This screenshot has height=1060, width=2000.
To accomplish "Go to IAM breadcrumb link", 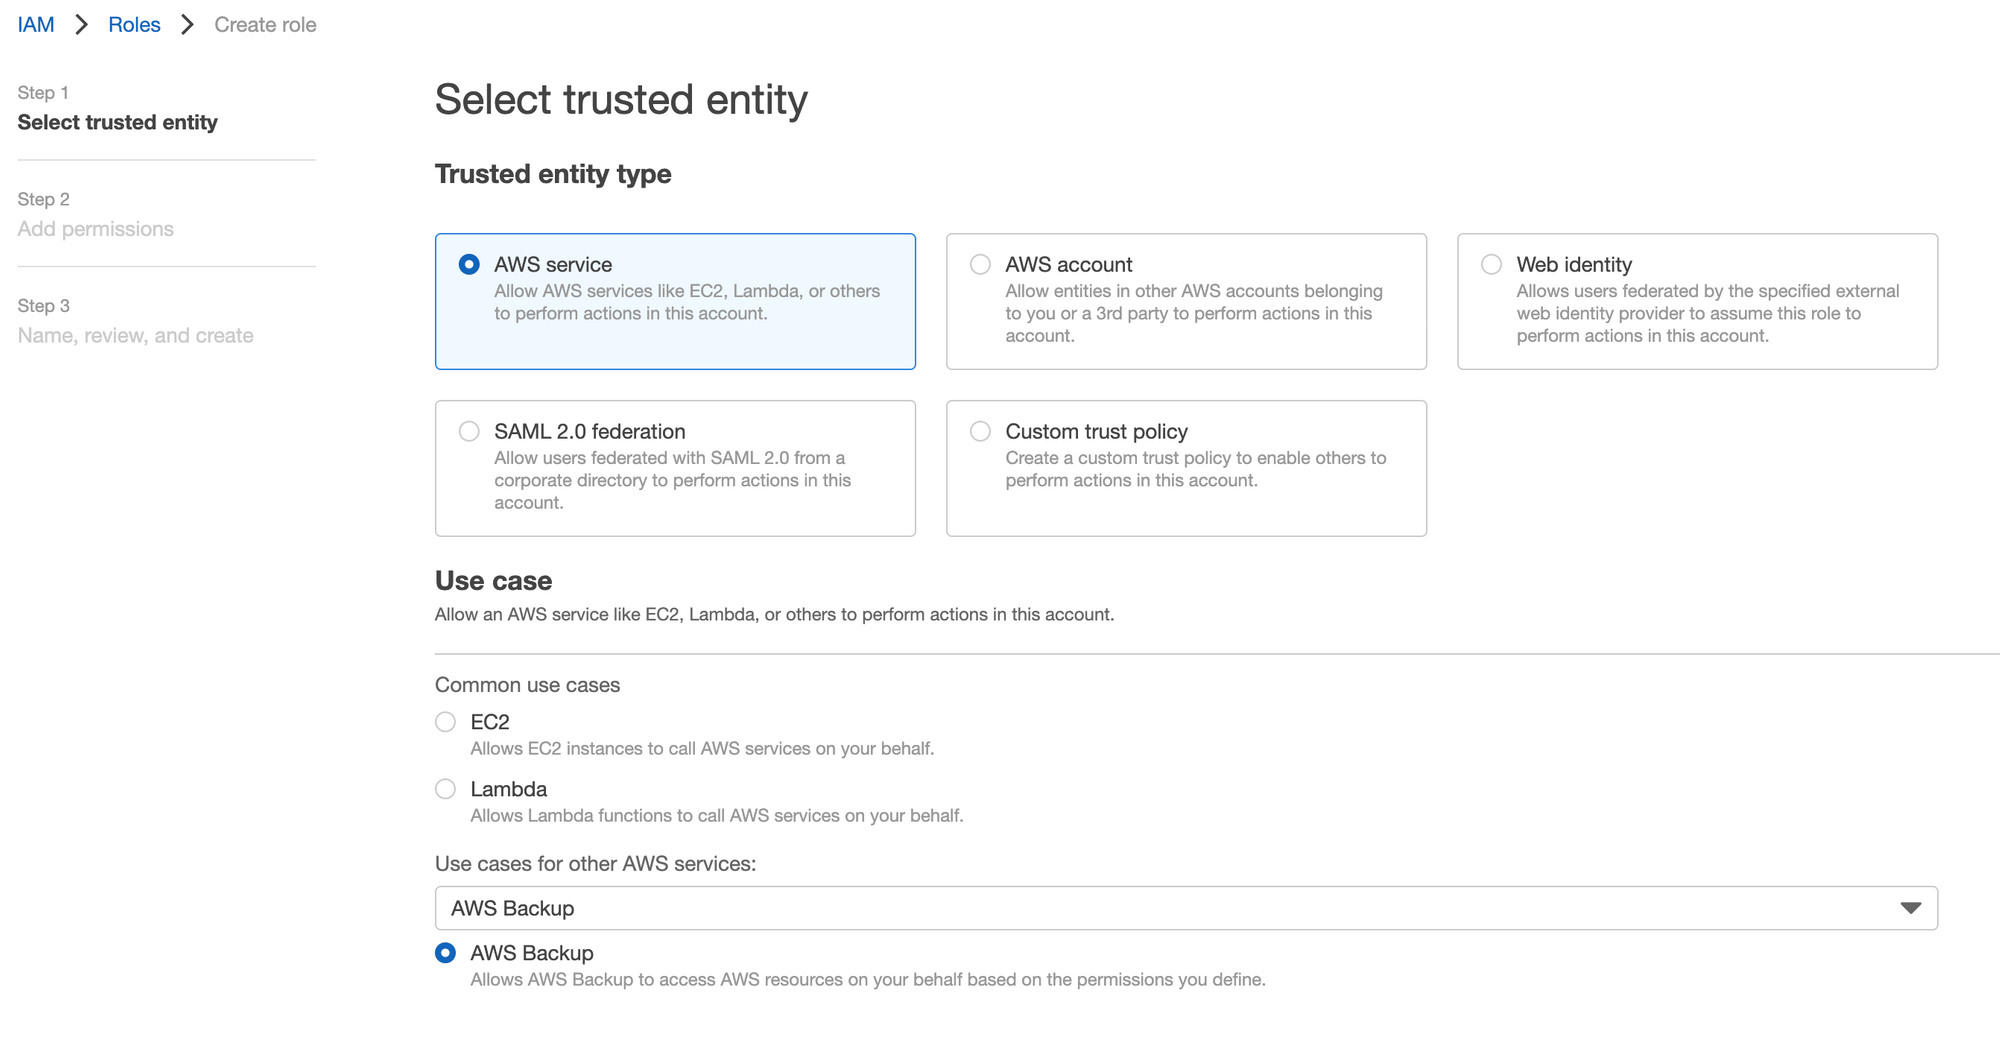I will point(36,25).
